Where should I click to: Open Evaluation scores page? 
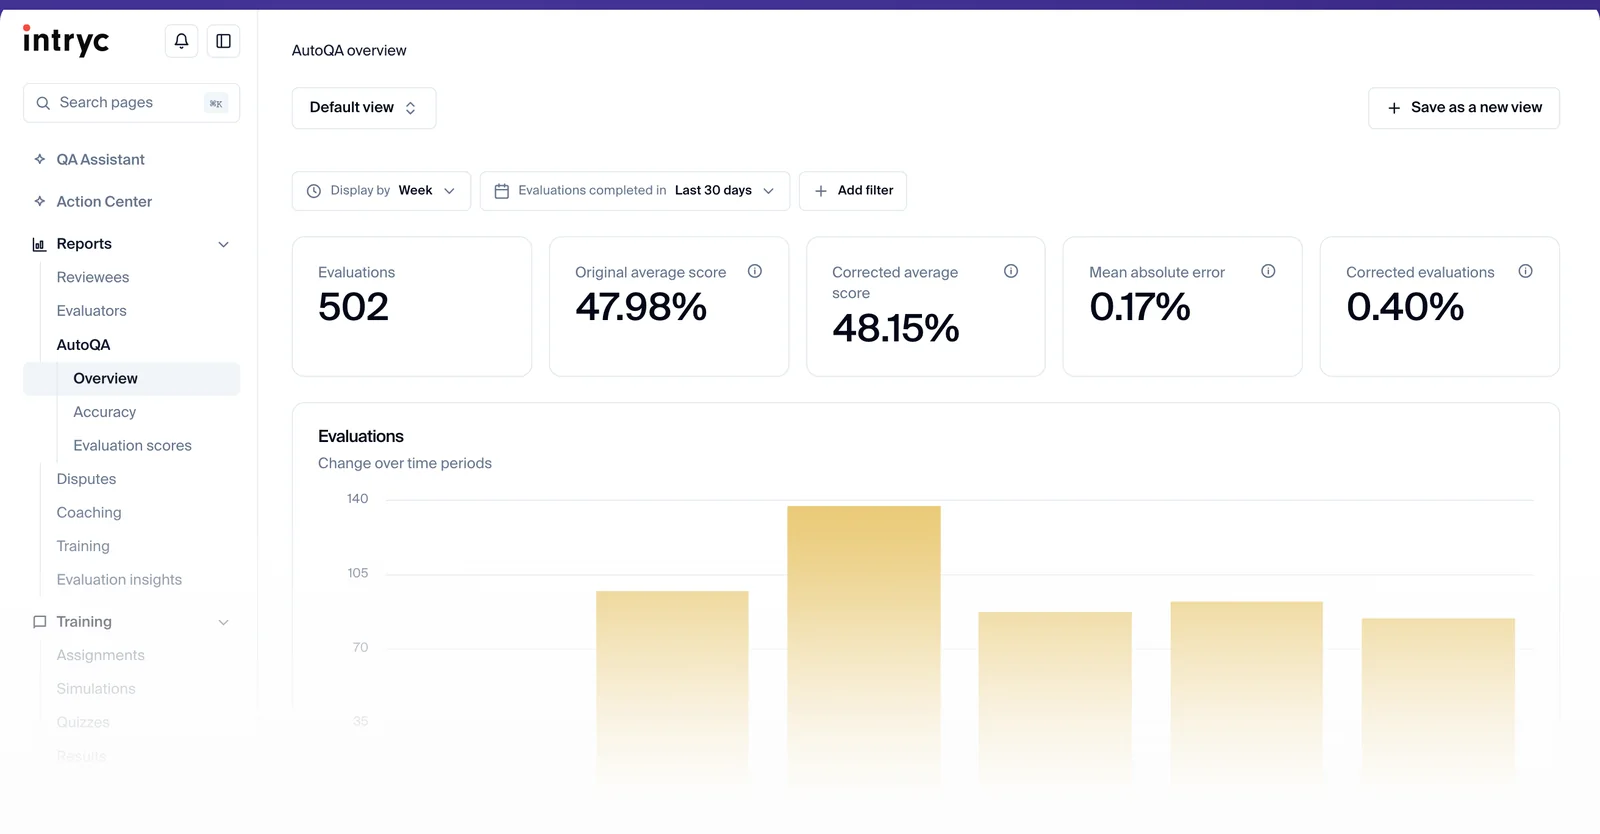point(133,446)
